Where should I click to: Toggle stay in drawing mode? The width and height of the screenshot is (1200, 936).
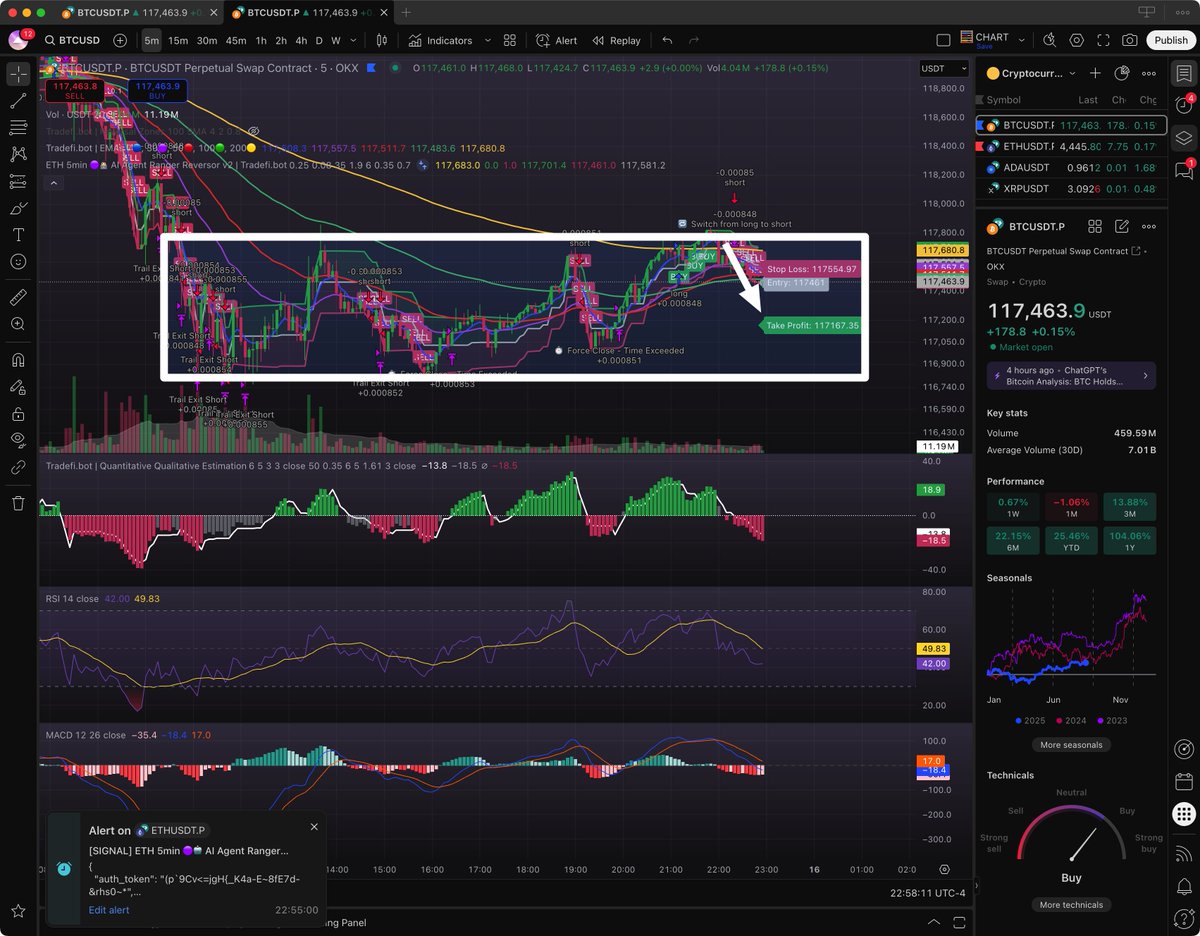coord(18,387)
